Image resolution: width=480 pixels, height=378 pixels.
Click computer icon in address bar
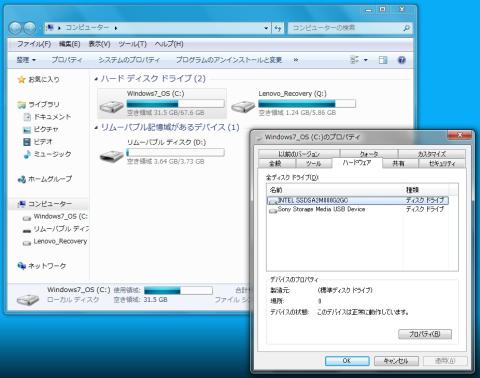[x=50, y=28]
